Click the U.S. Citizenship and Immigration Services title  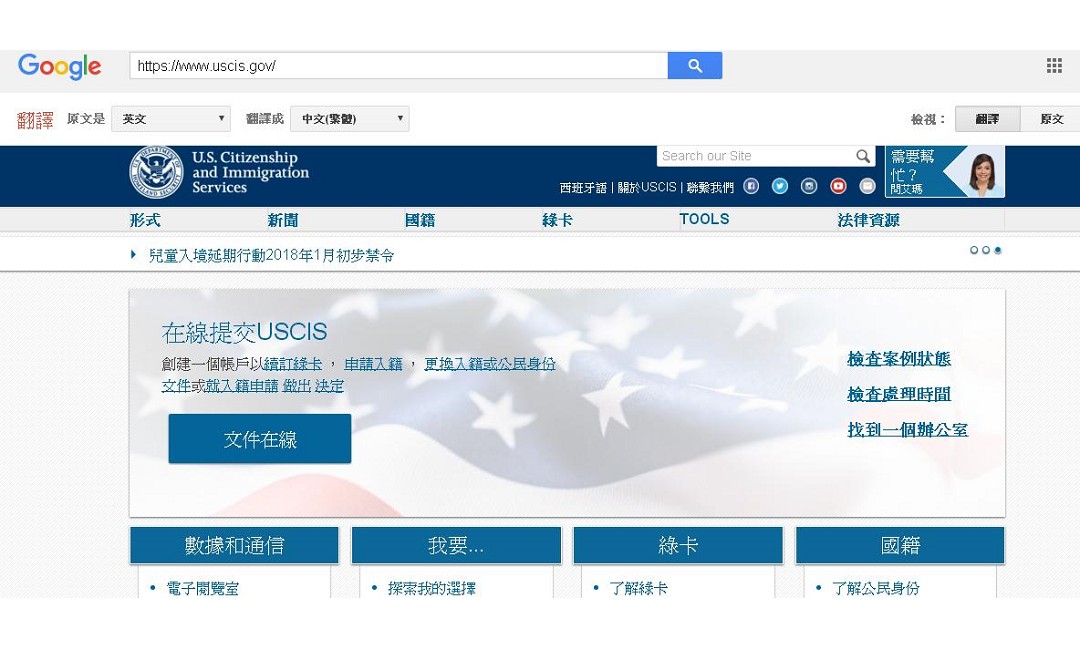pos(251,172)
